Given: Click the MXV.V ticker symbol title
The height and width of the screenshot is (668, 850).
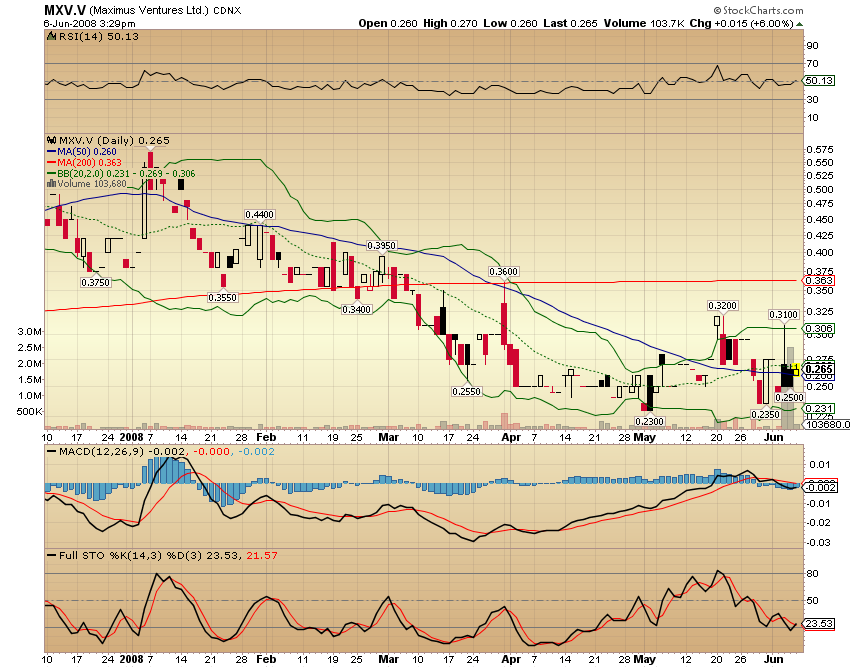Looking at the screenshot, I should click(x=64, y=10).
